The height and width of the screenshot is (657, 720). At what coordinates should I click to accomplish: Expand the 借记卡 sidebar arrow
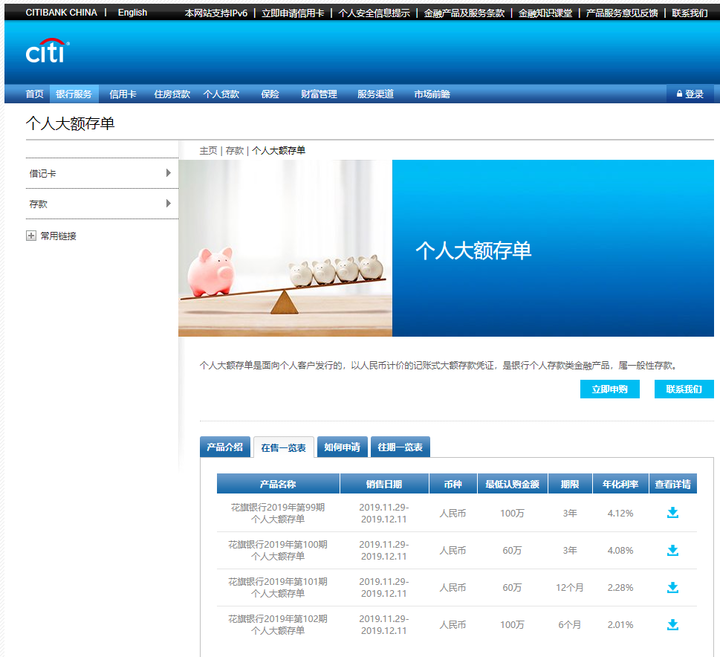pos(168,173)
